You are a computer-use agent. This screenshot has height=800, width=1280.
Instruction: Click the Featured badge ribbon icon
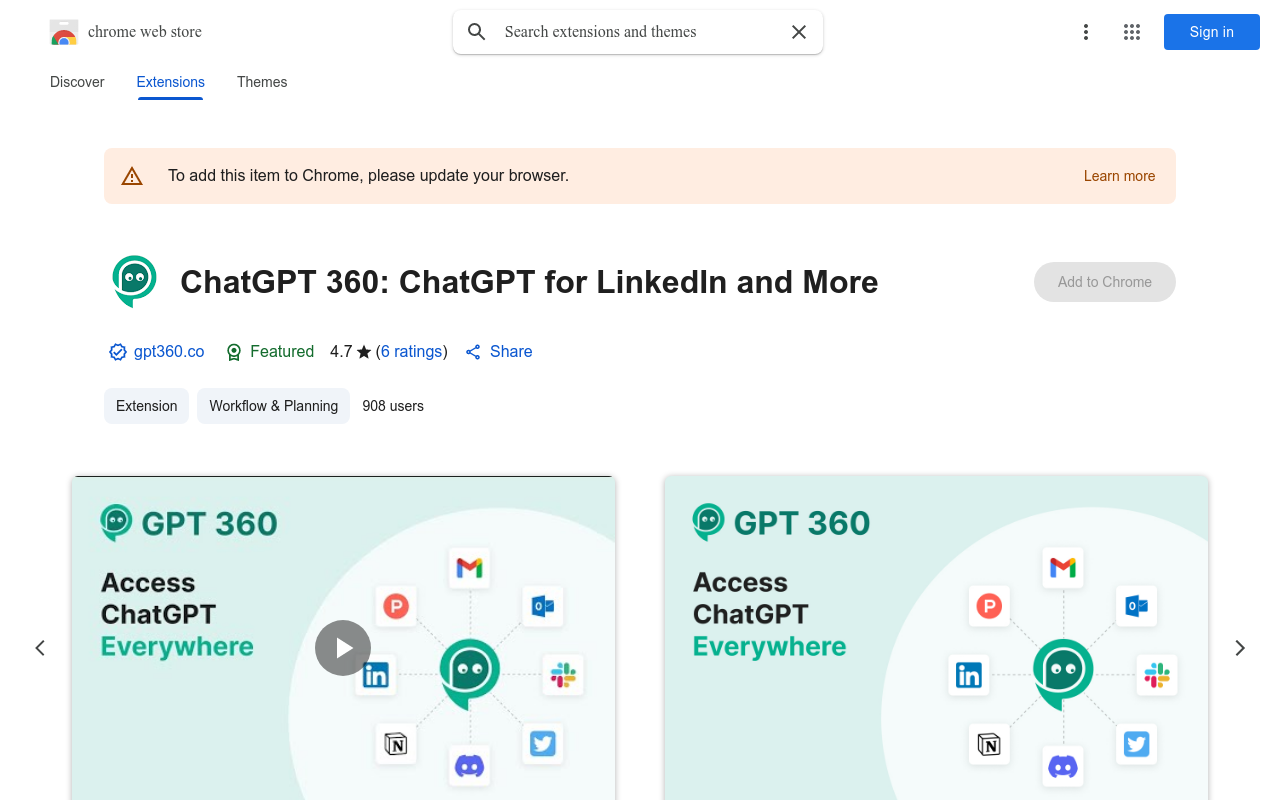pyautogui.click(x=234, y=352)
